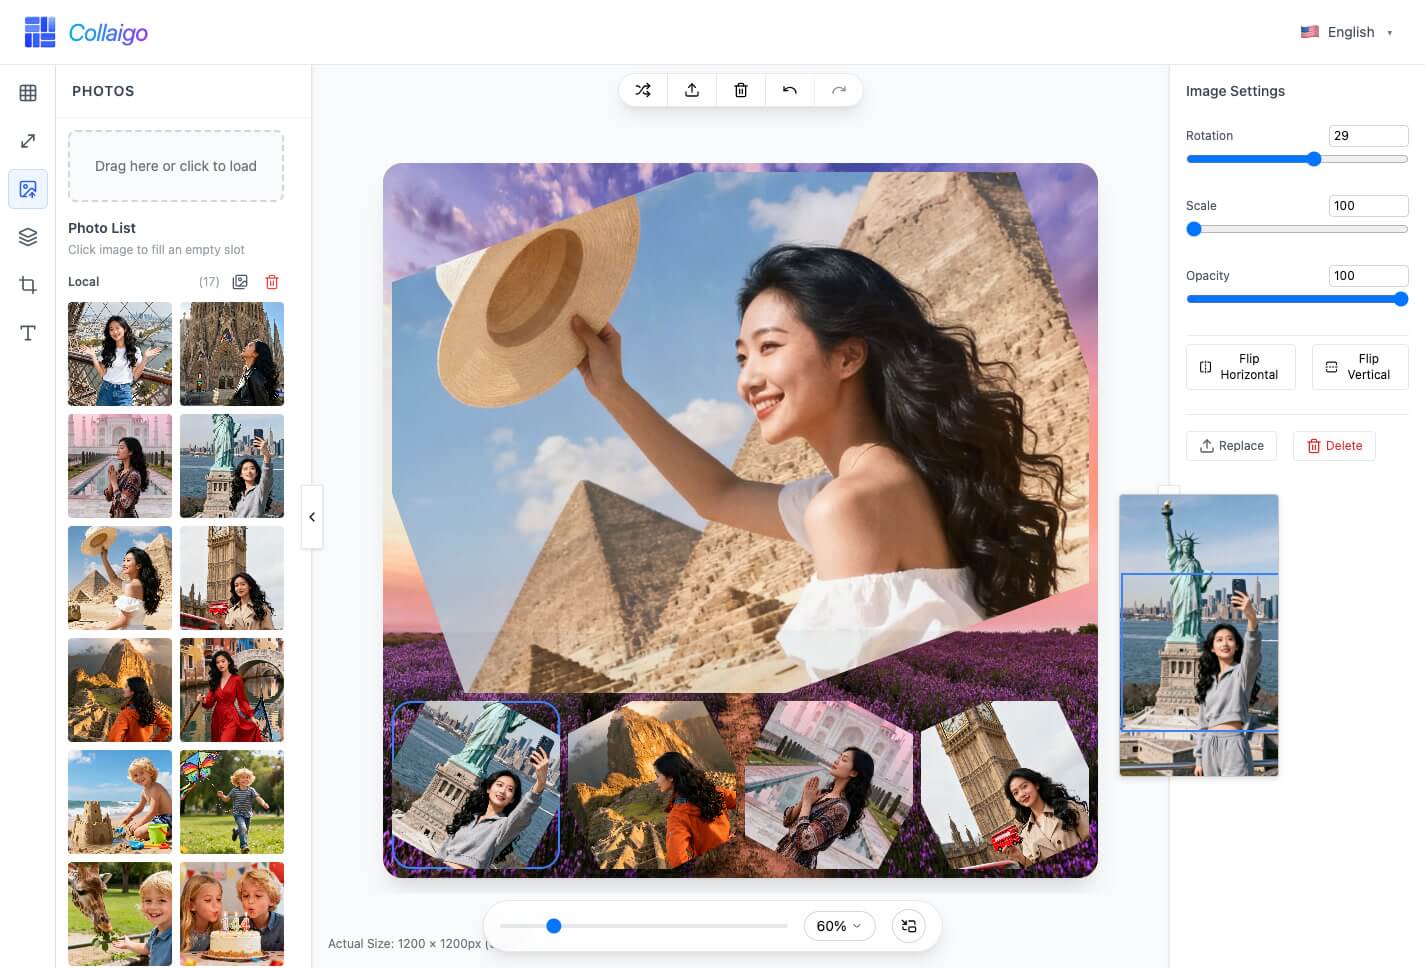Open the Layers panel
This screenshot has height=968, width=1425.
tap(27, 237)
